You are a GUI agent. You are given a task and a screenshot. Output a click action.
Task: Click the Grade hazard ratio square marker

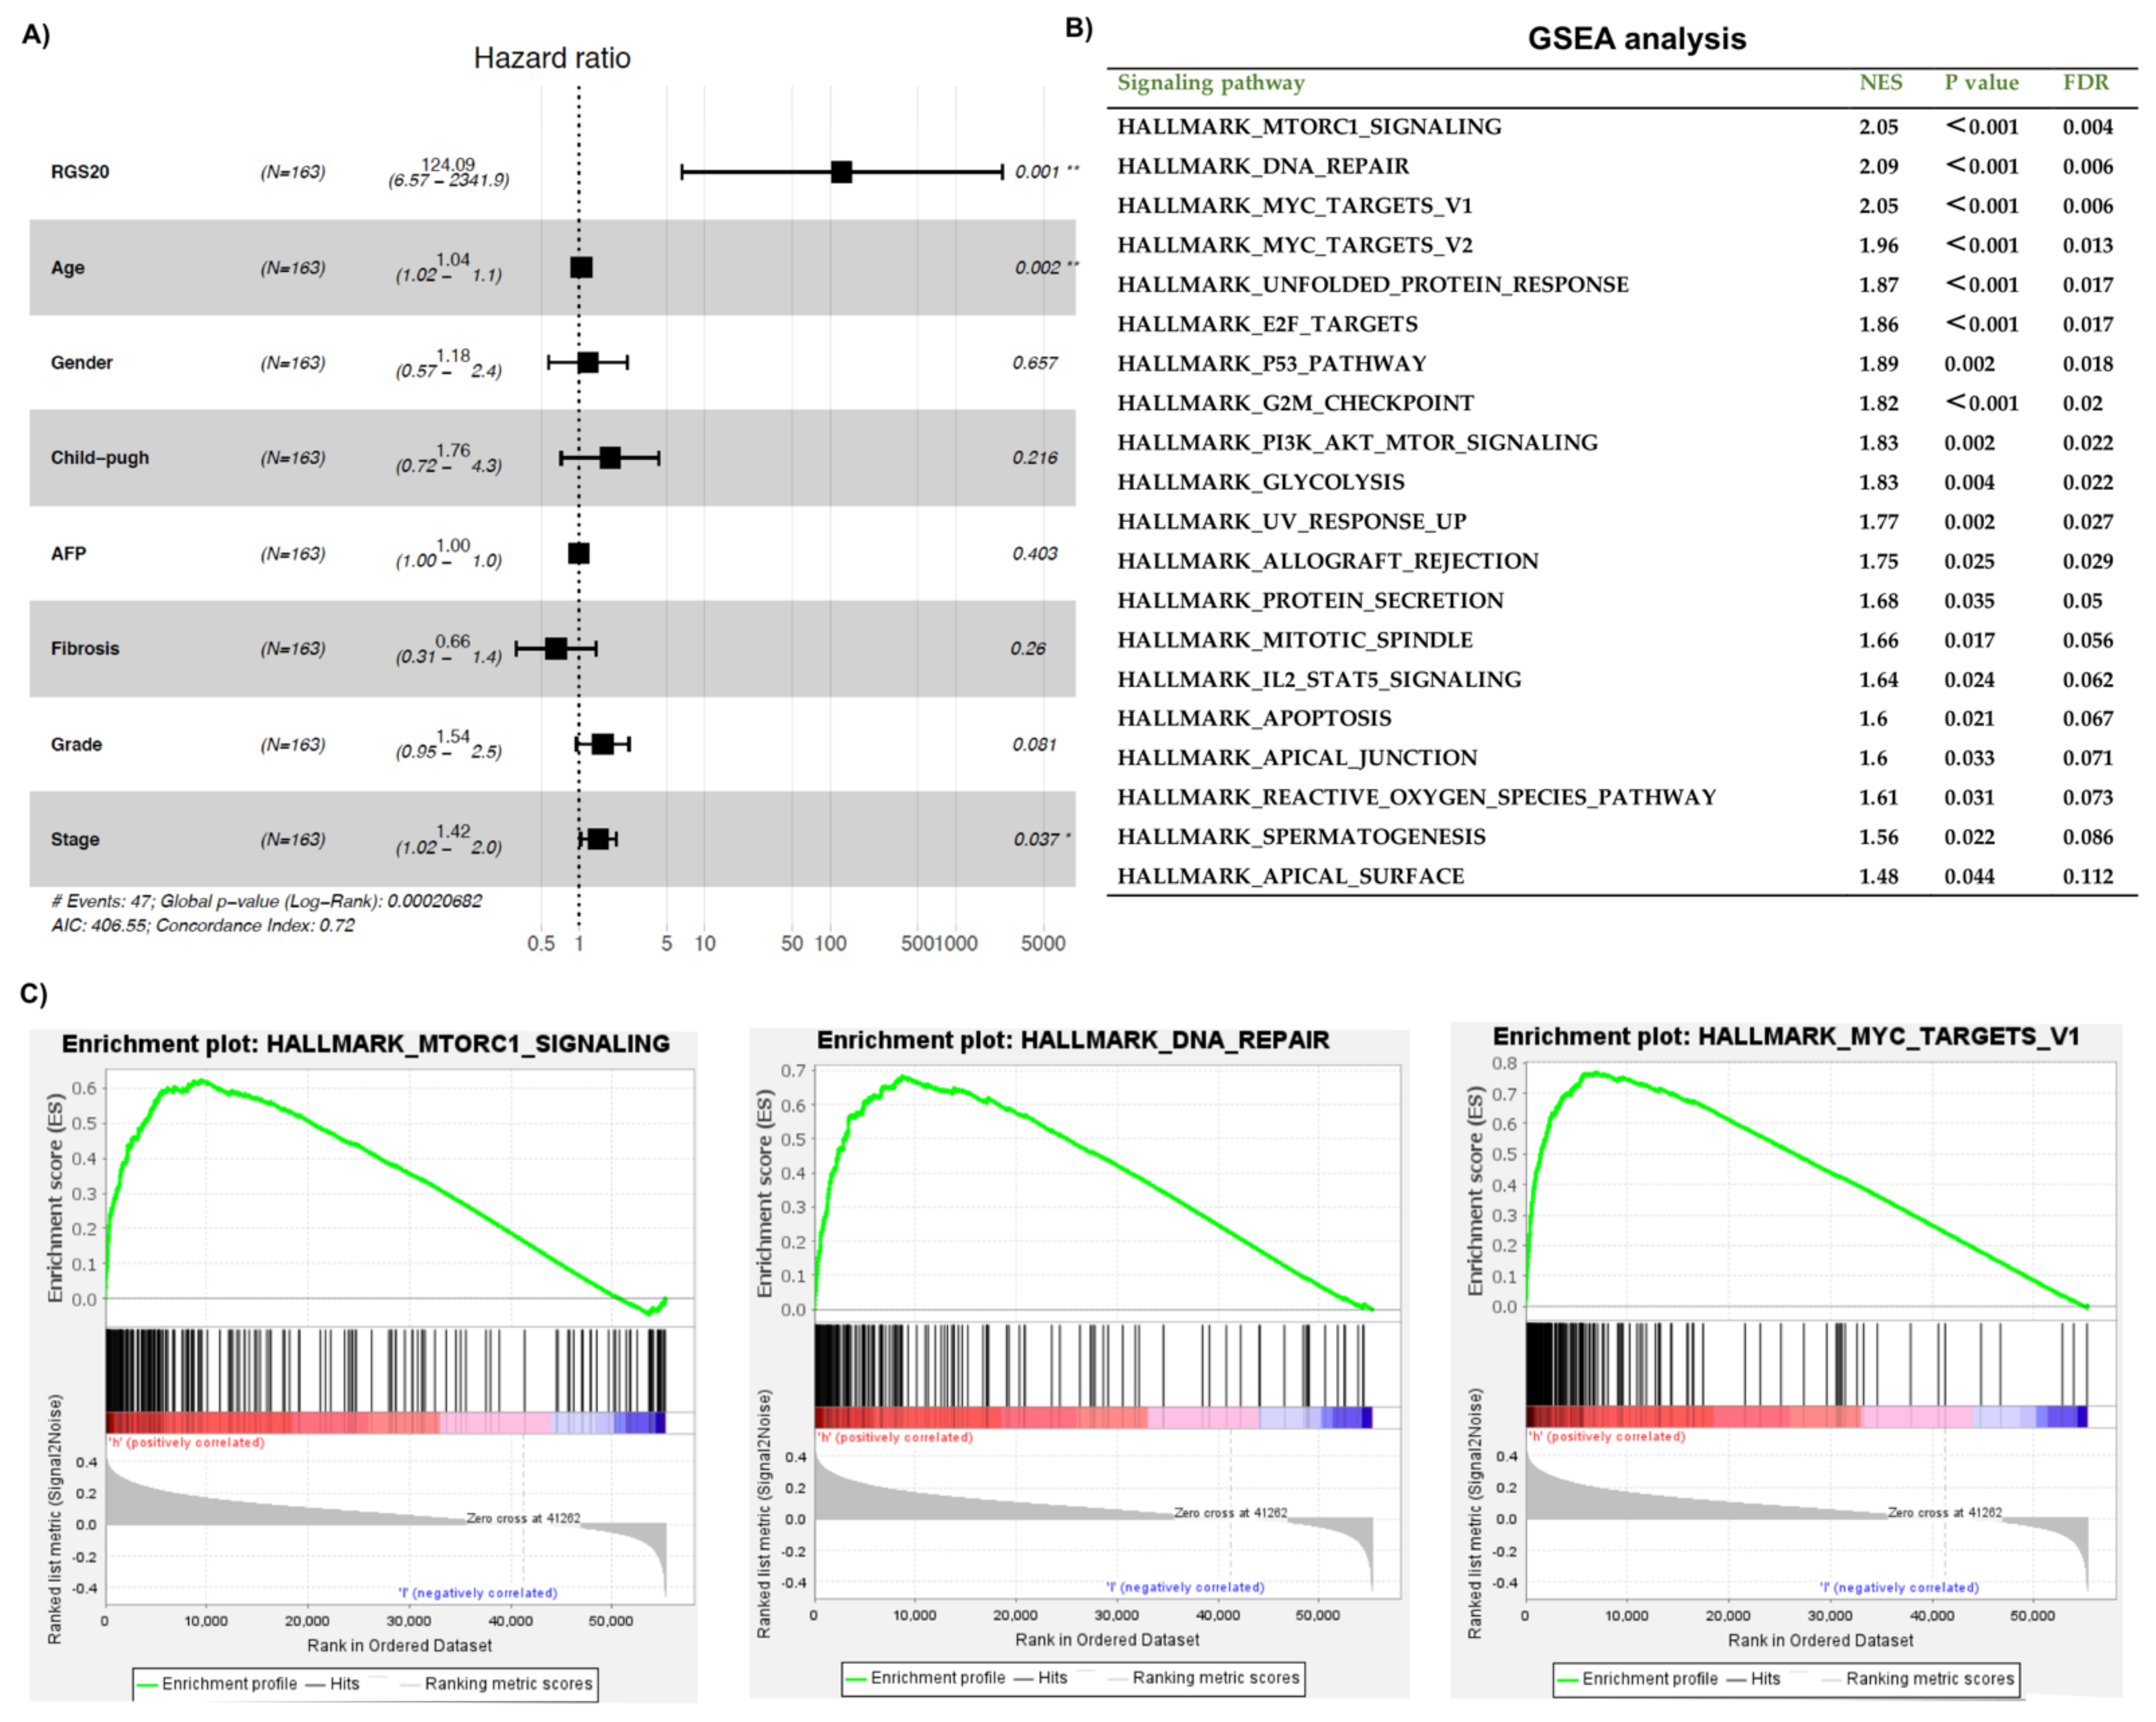click(602, 744)
